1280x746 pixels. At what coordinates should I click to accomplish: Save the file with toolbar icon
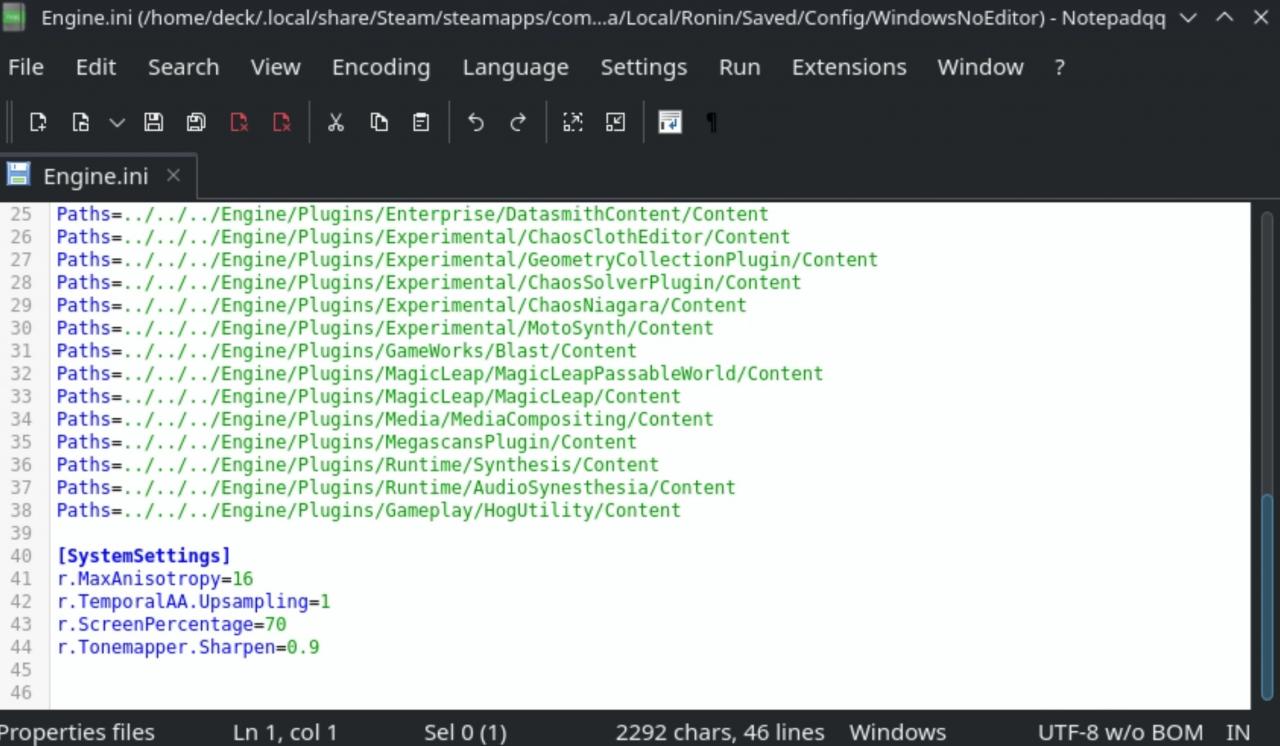(x=153, y=122)
